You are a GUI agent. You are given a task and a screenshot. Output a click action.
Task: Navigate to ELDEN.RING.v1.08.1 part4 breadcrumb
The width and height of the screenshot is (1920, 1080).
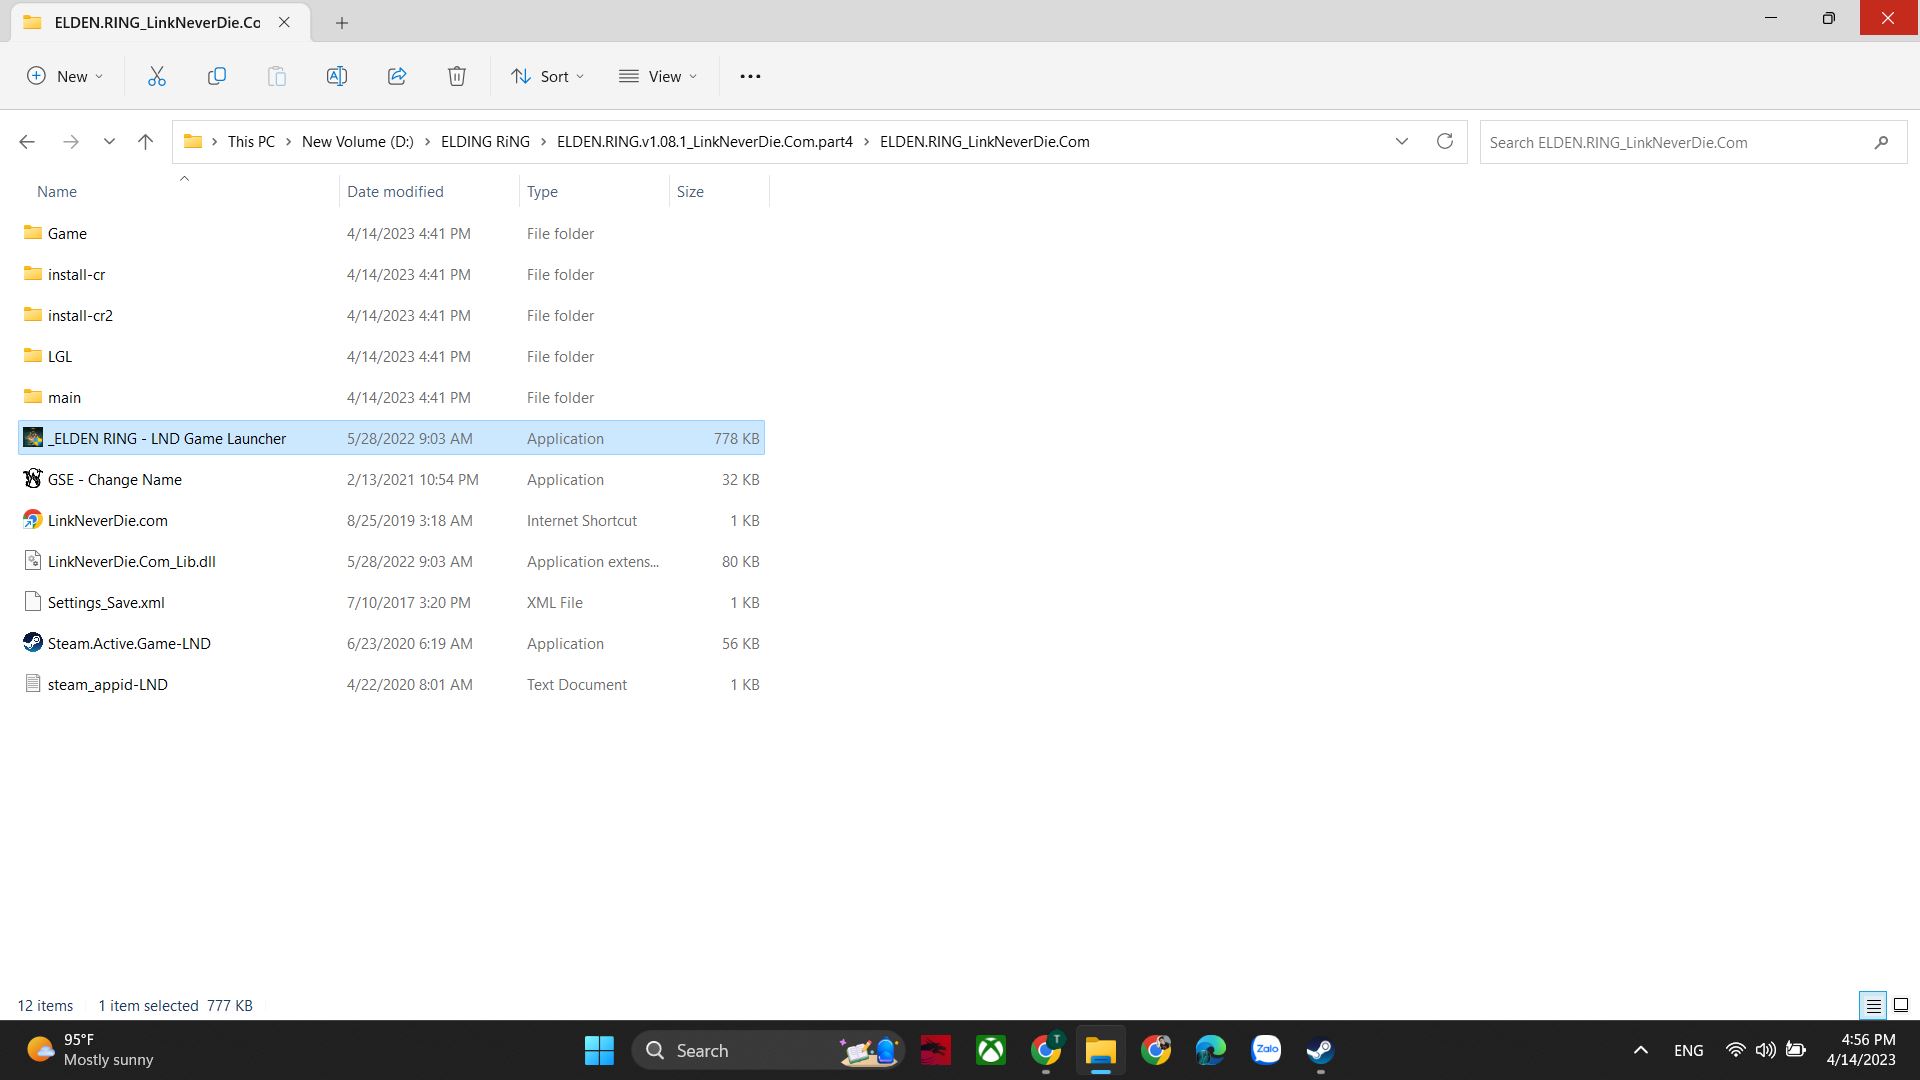pos(705,142)
